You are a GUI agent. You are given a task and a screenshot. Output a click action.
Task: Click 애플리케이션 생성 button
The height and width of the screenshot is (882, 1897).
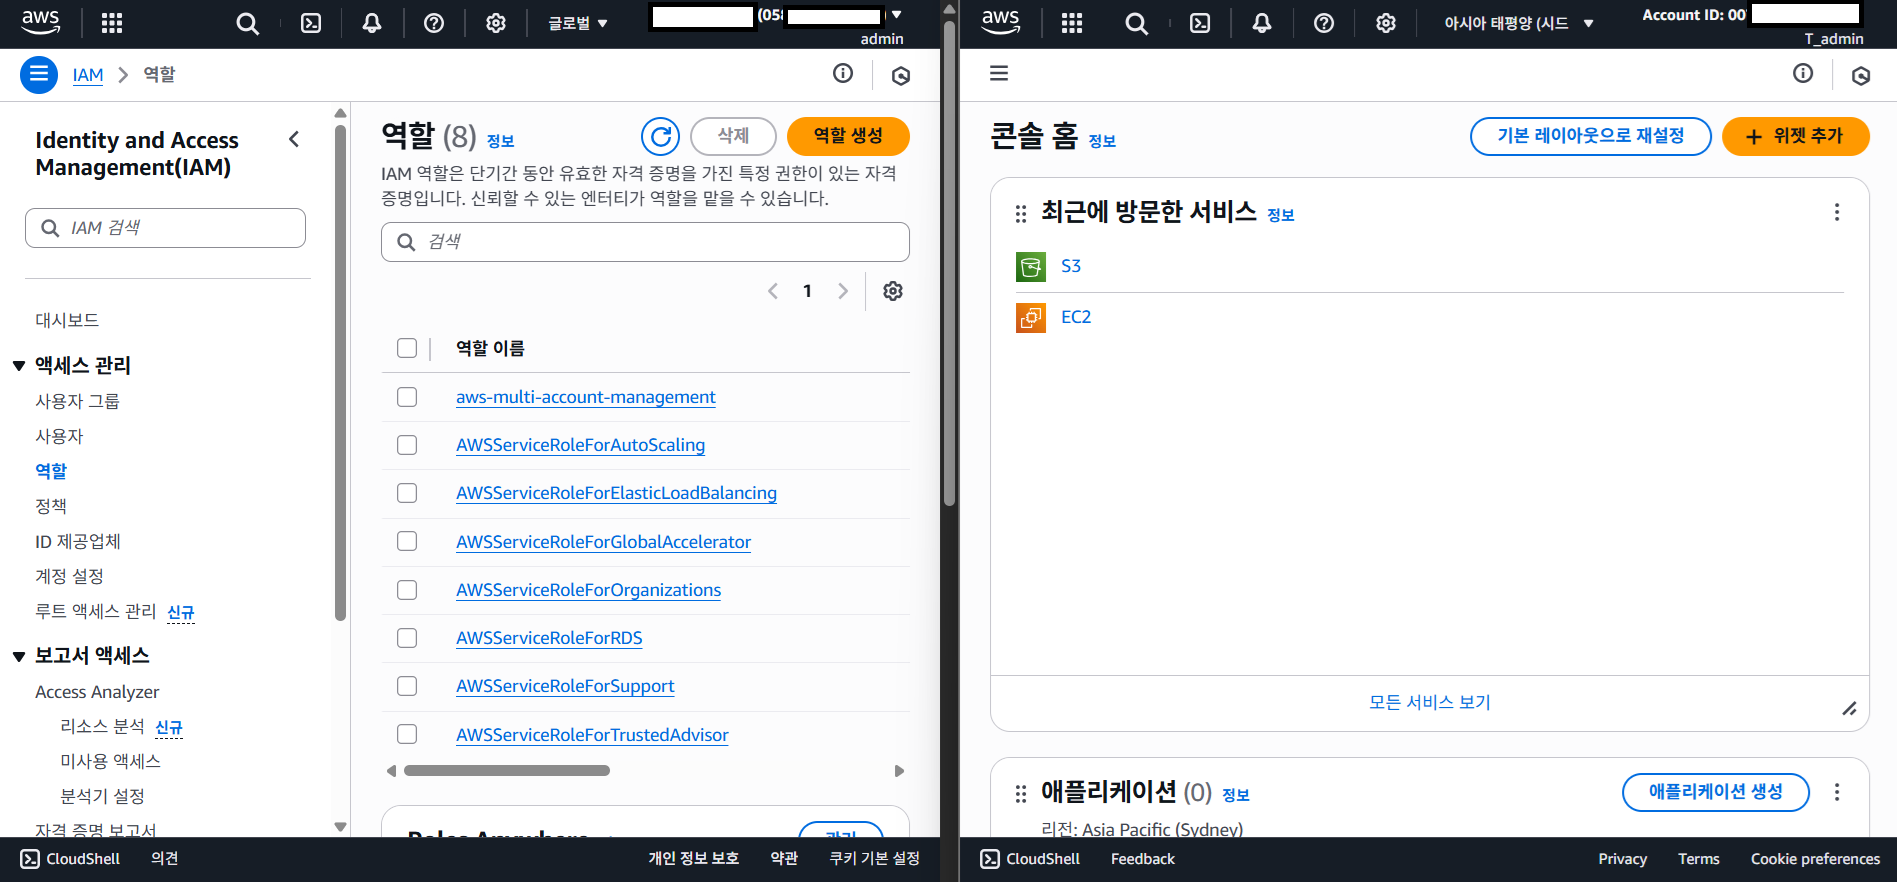1715,792
